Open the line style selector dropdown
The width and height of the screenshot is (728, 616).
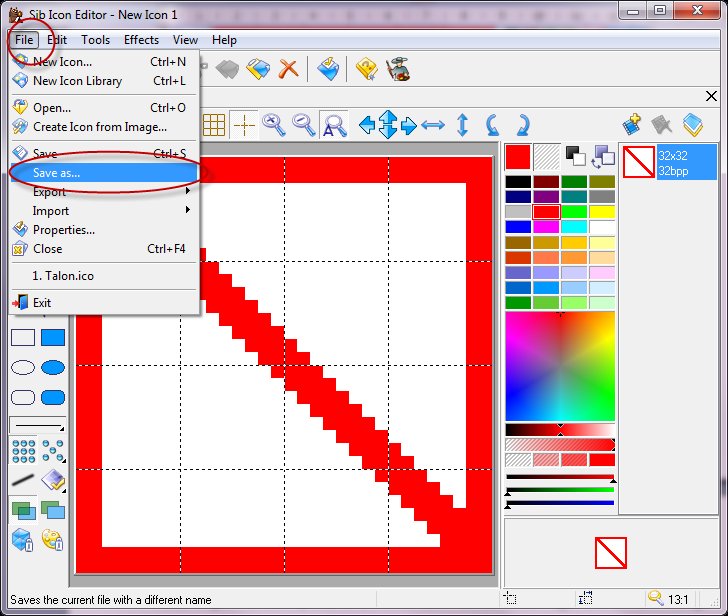pyautogui.click(x=38, y=424)
